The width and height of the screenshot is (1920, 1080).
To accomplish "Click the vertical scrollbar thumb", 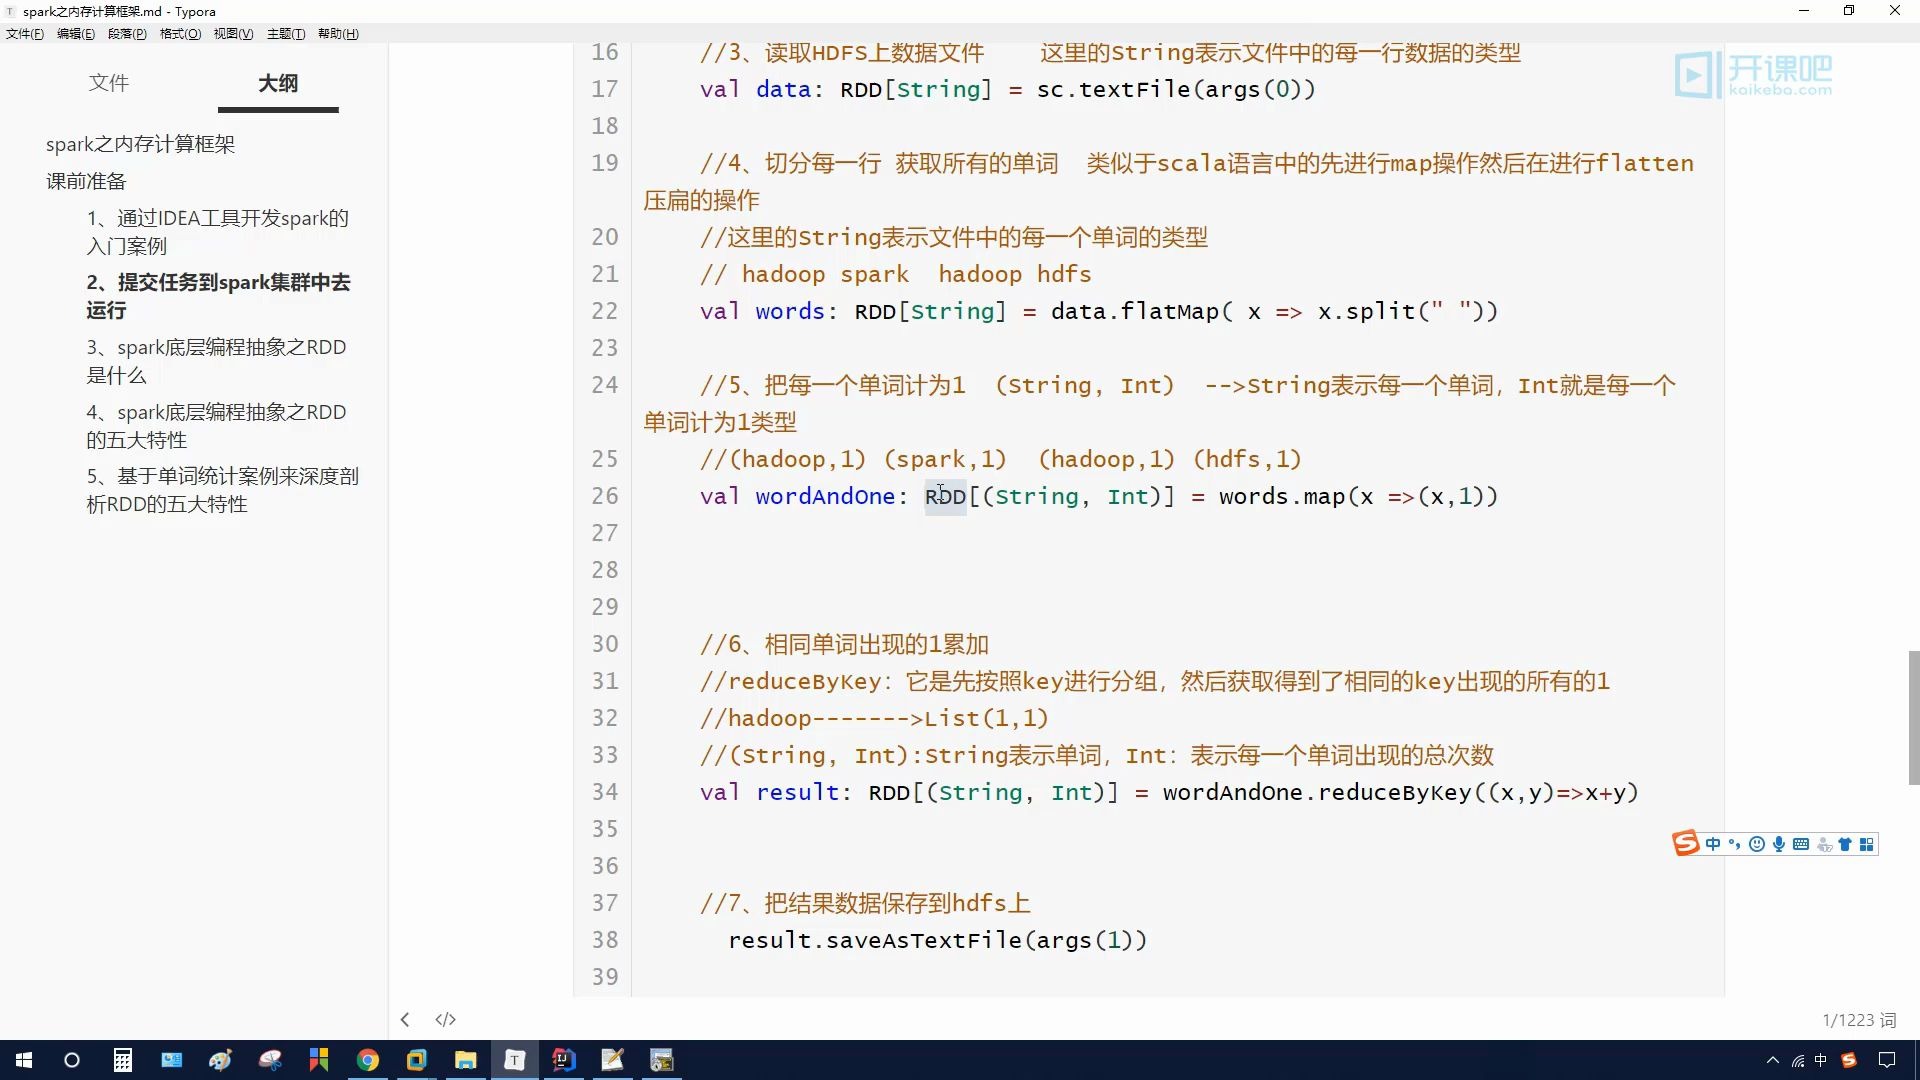I will [x=1914, y=718].
